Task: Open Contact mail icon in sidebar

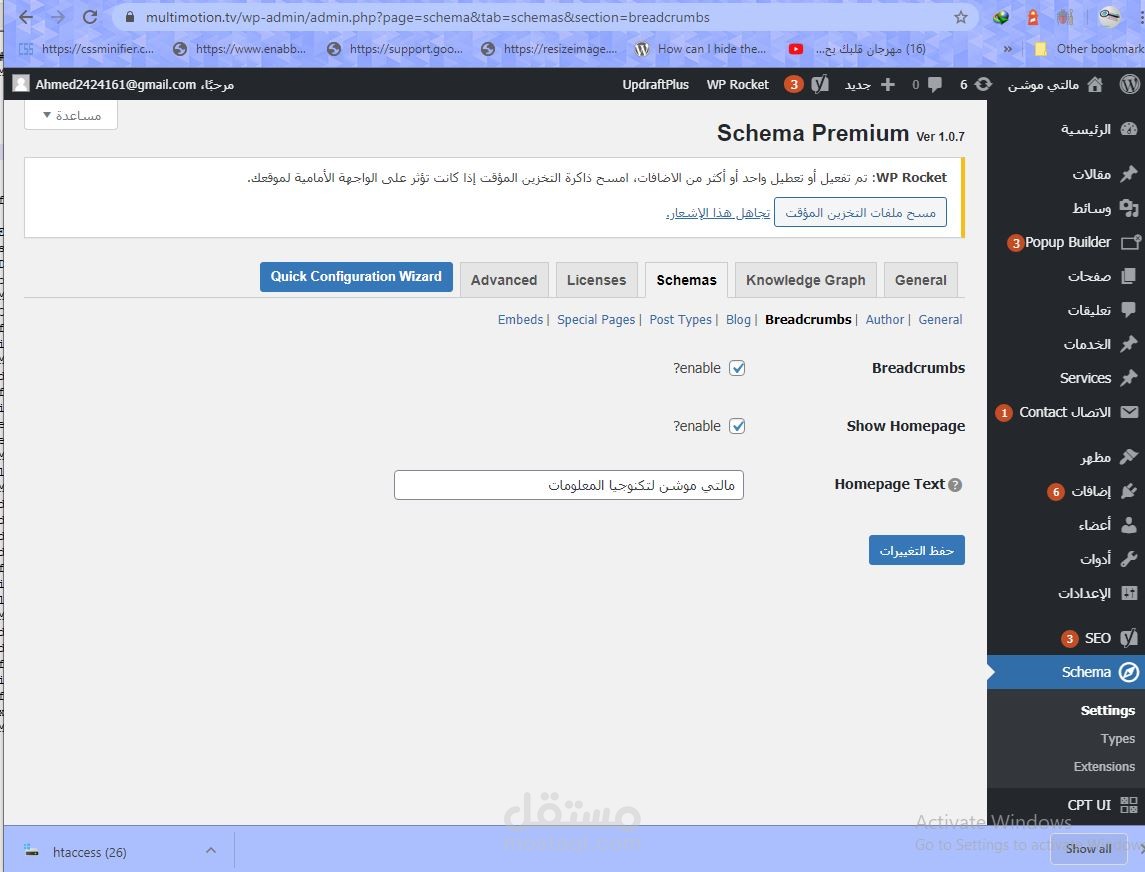Action: coord(1129,412)
